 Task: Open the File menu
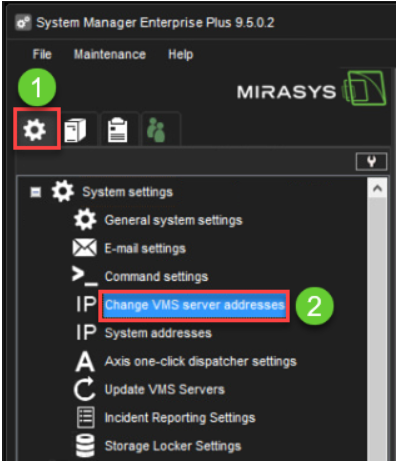(42, 54)
